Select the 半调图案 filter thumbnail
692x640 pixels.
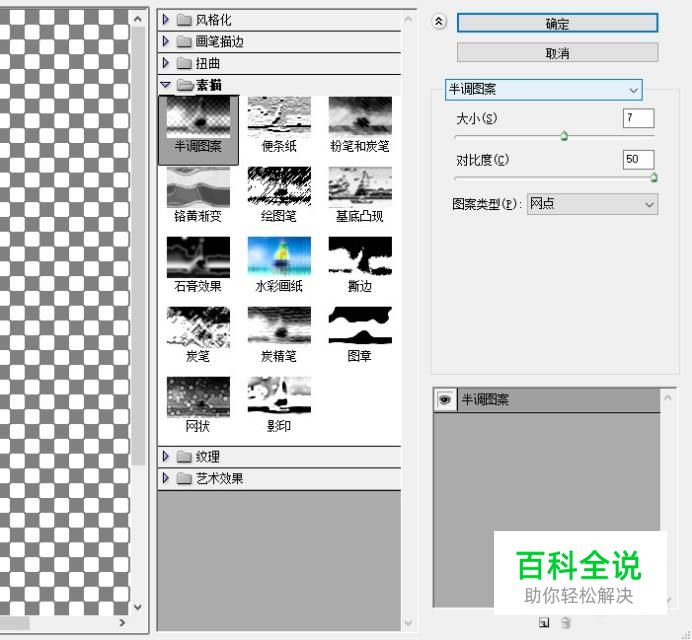[198, 130]
